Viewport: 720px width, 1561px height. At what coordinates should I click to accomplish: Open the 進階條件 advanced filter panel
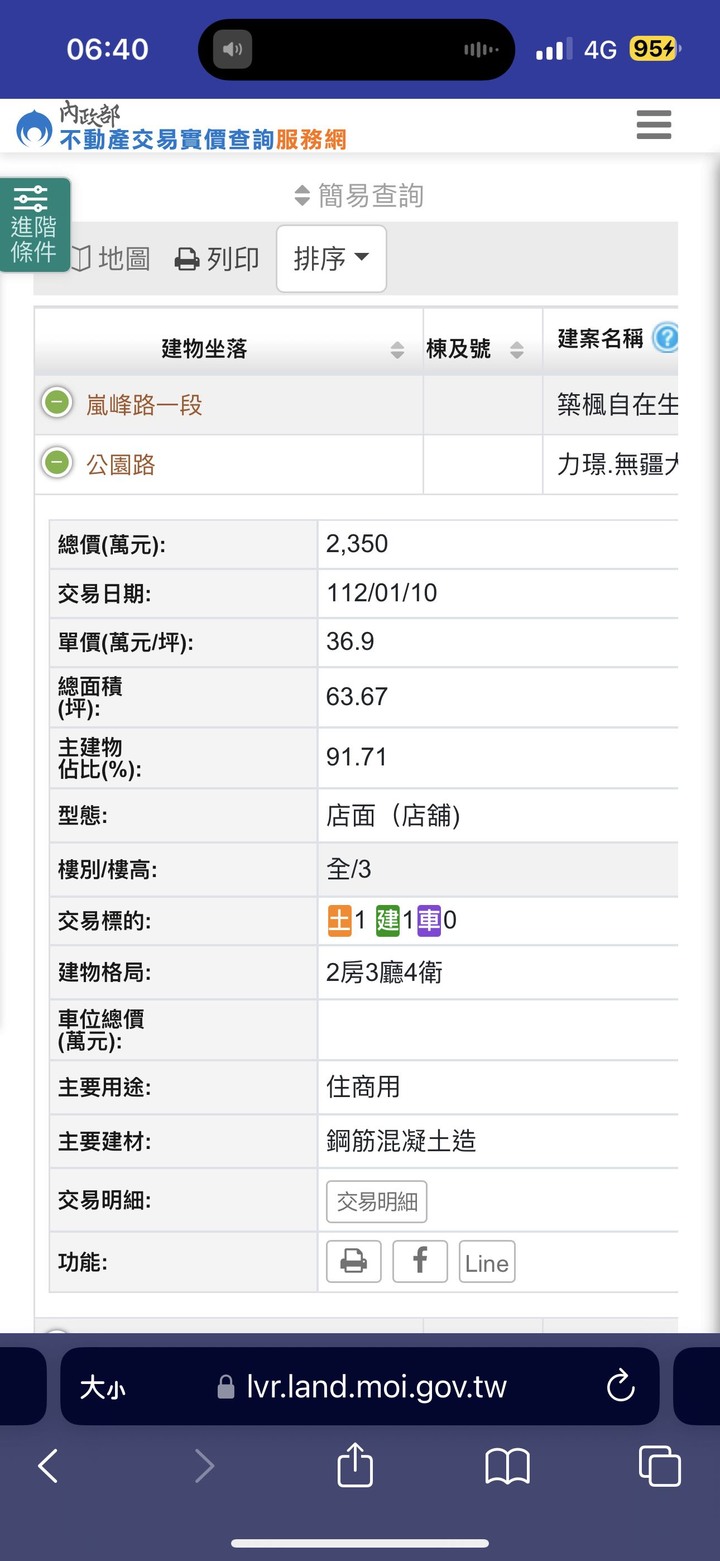(x=34, y=225)
